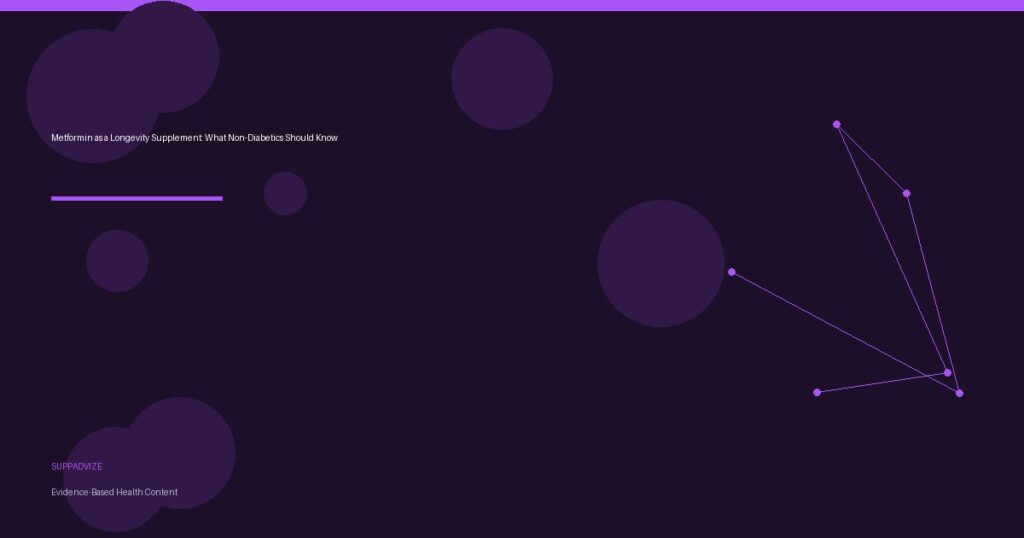
Task: Select the leftmost network node beside the large circle
Action: click(732, 272)
